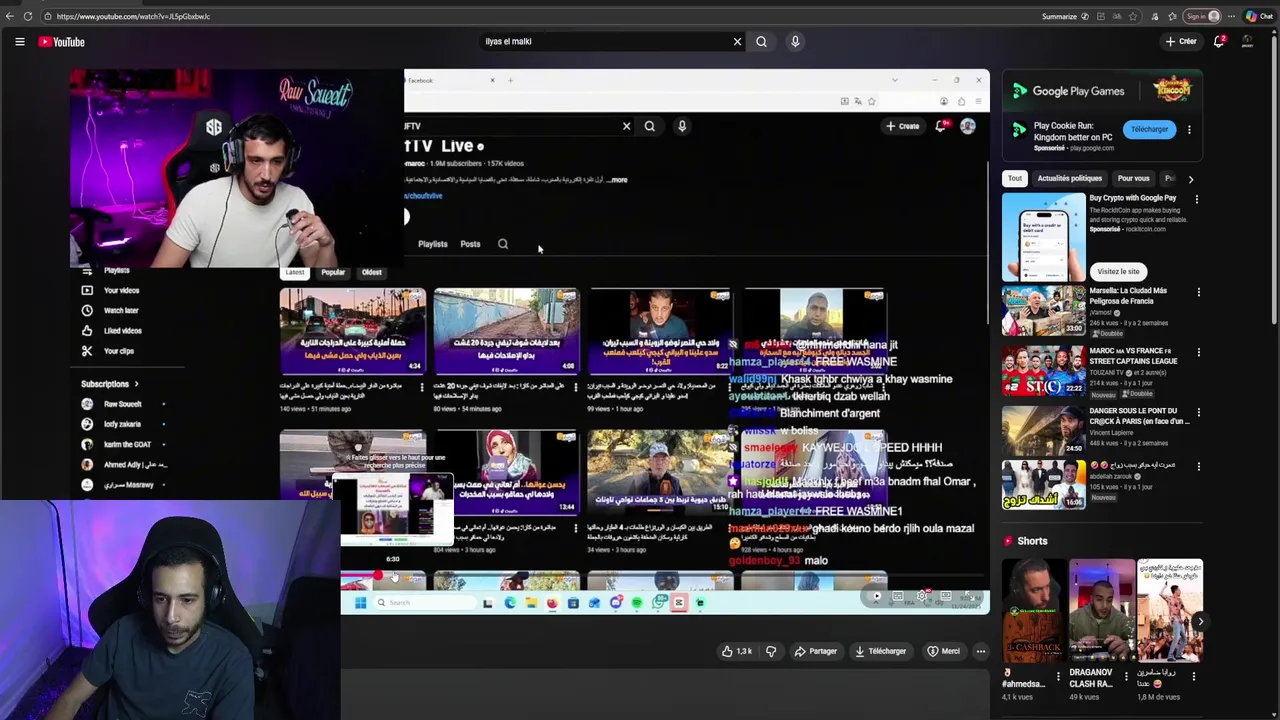Open the channel avatar account menu
This screenshot has height=720, width=1280.
click(x=1247, y=42)
